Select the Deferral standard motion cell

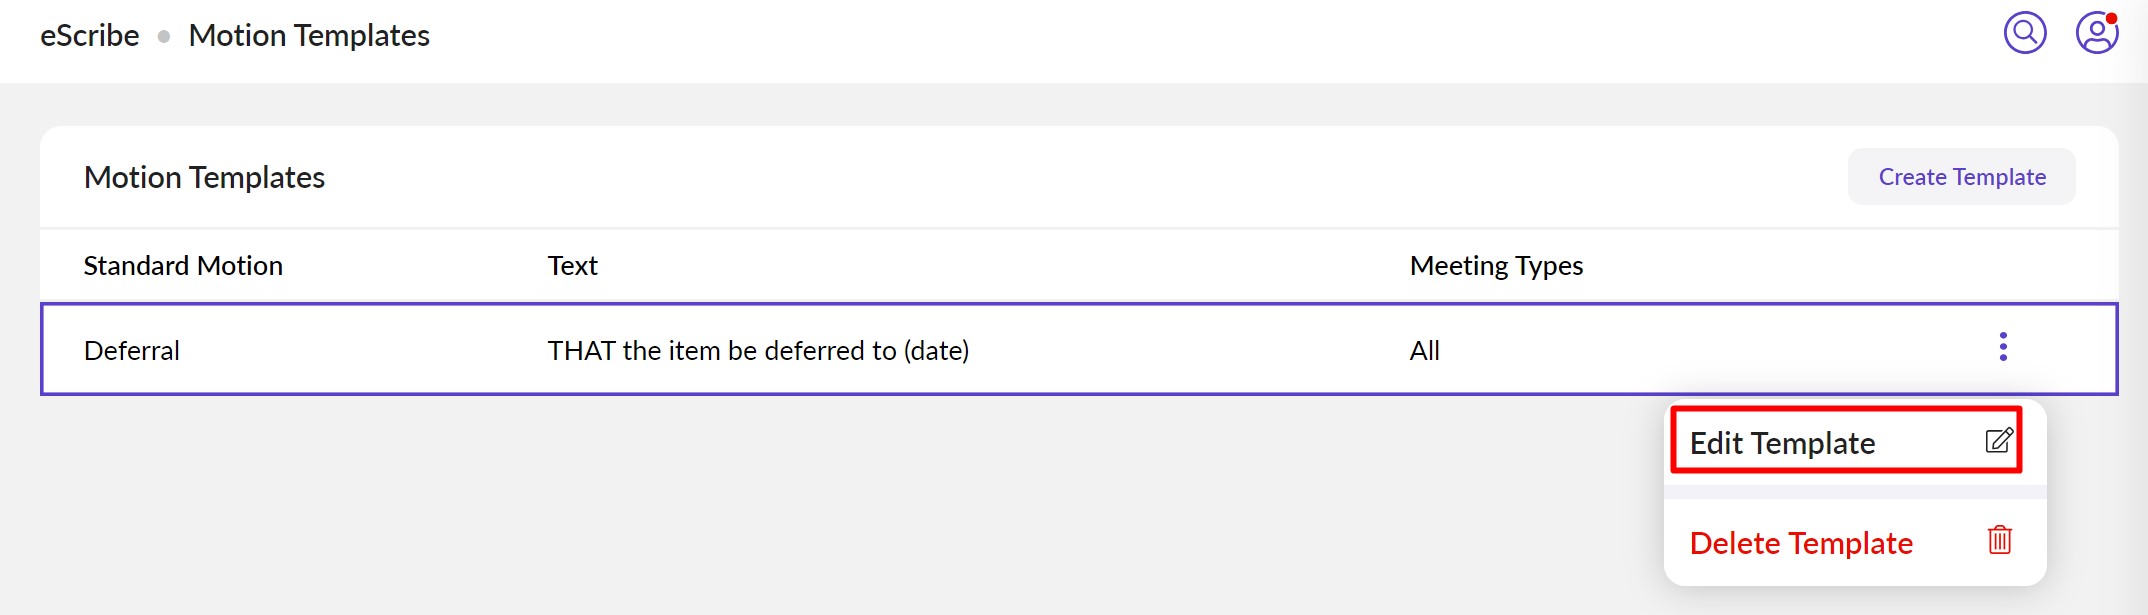click(132, 351)
